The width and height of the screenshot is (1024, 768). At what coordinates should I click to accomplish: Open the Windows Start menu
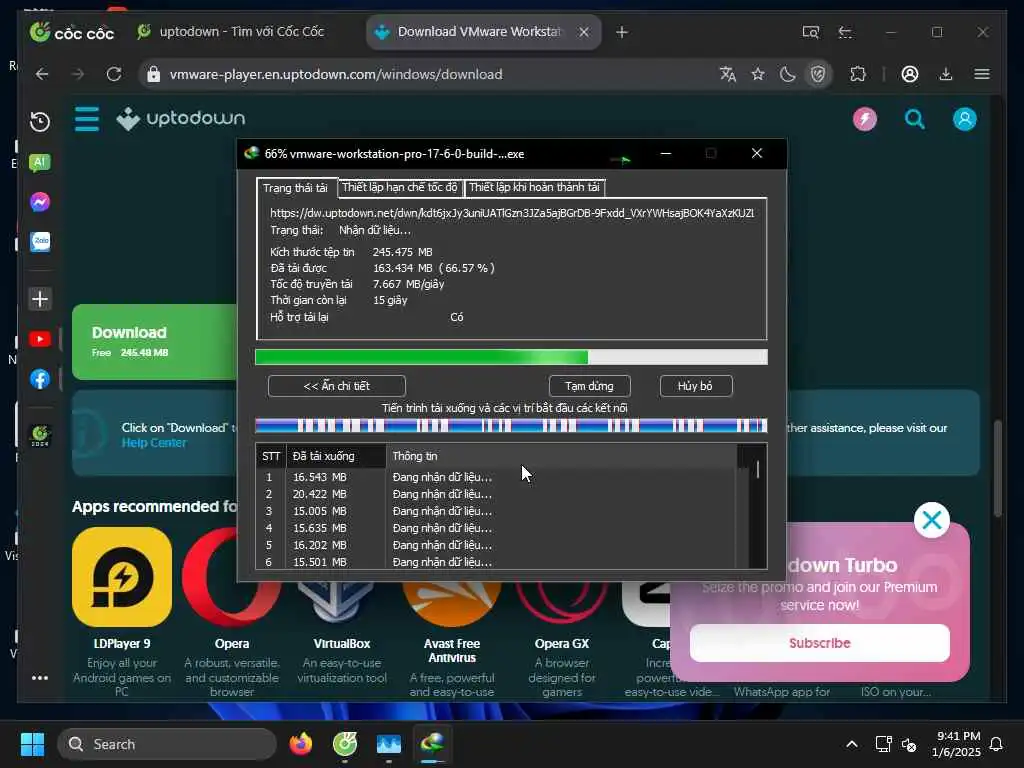coord(32,744)
